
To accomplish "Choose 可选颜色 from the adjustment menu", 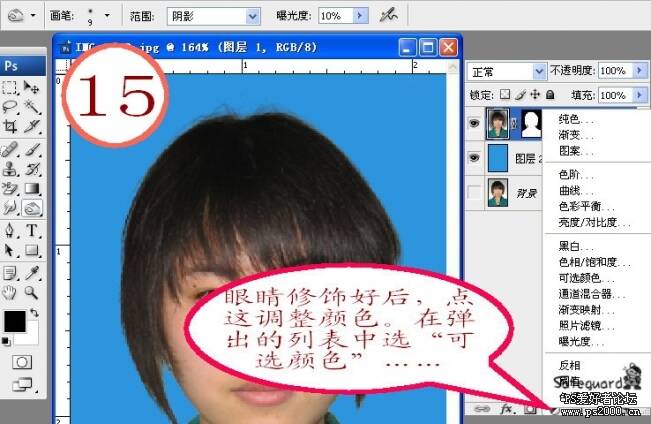I will (579, 277).
